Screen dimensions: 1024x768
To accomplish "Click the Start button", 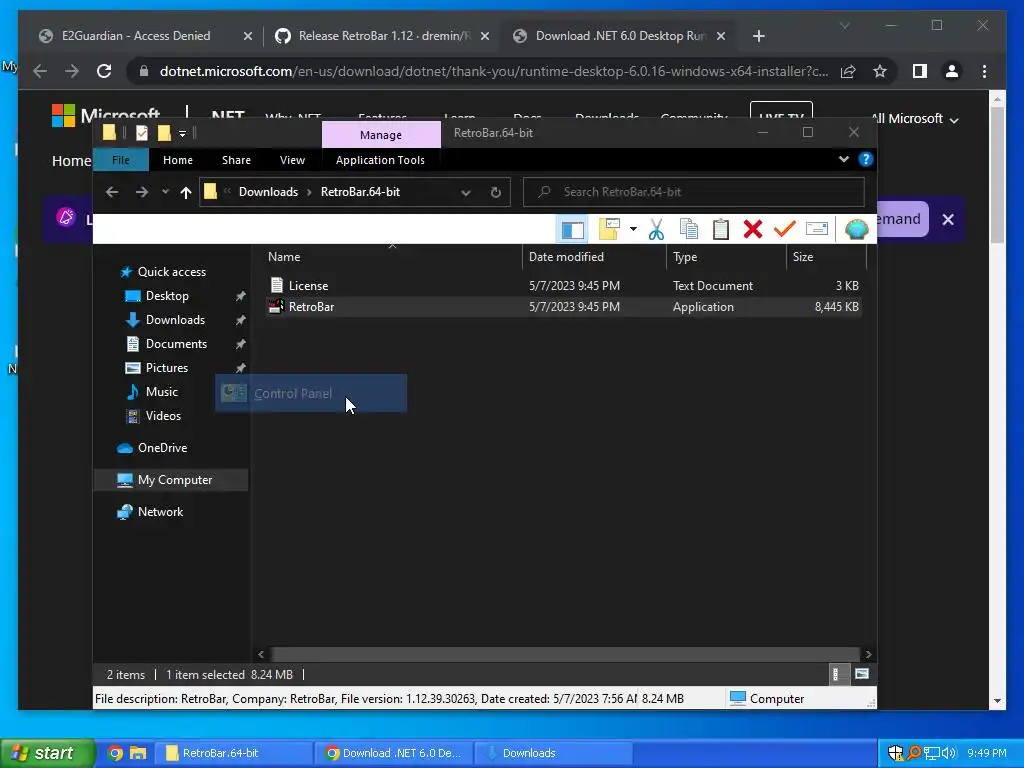I will click(47, 753).
